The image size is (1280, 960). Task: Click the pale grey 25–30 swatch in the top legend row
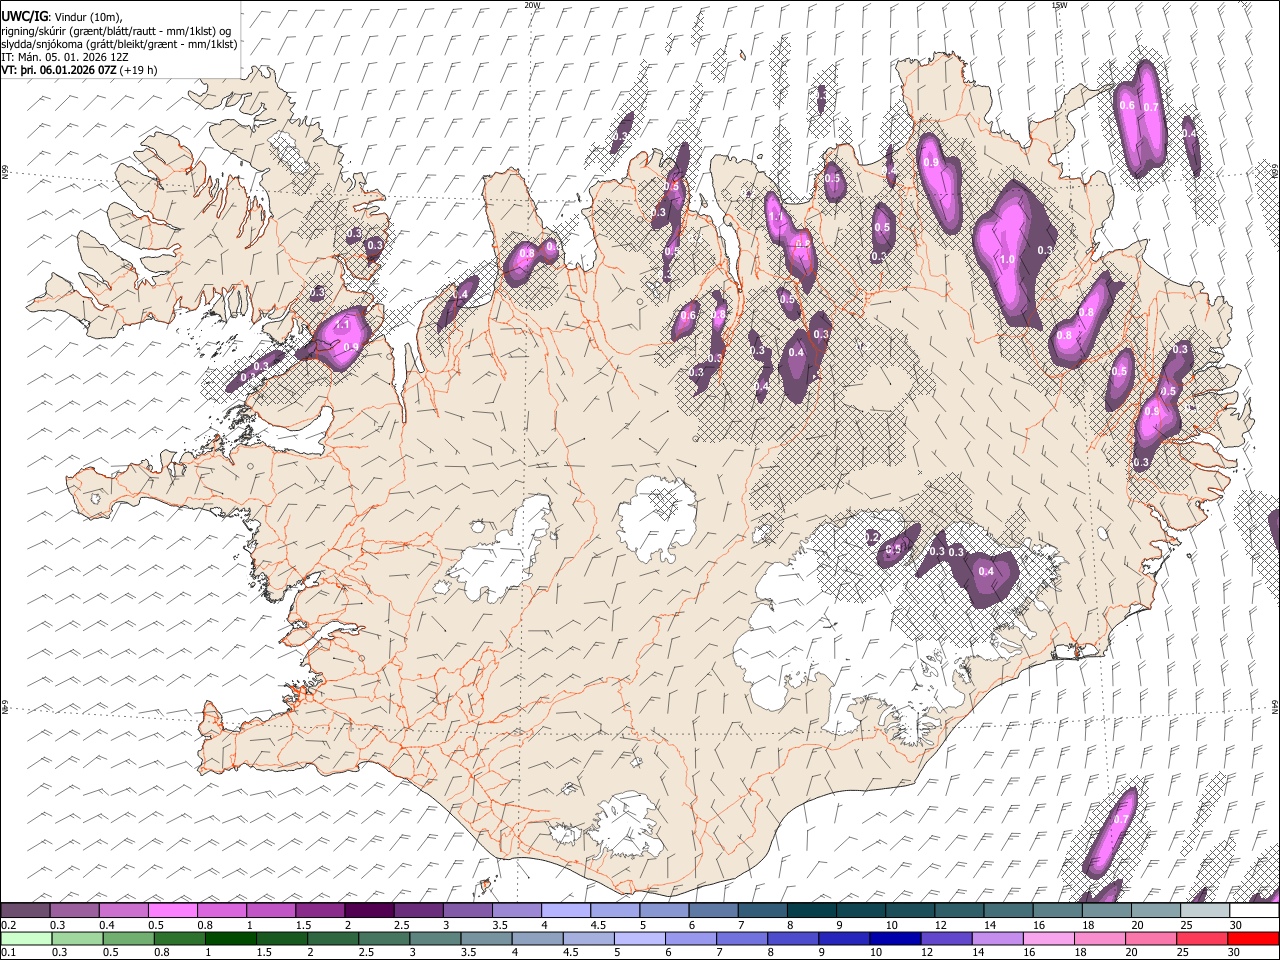pos(1204,911)
